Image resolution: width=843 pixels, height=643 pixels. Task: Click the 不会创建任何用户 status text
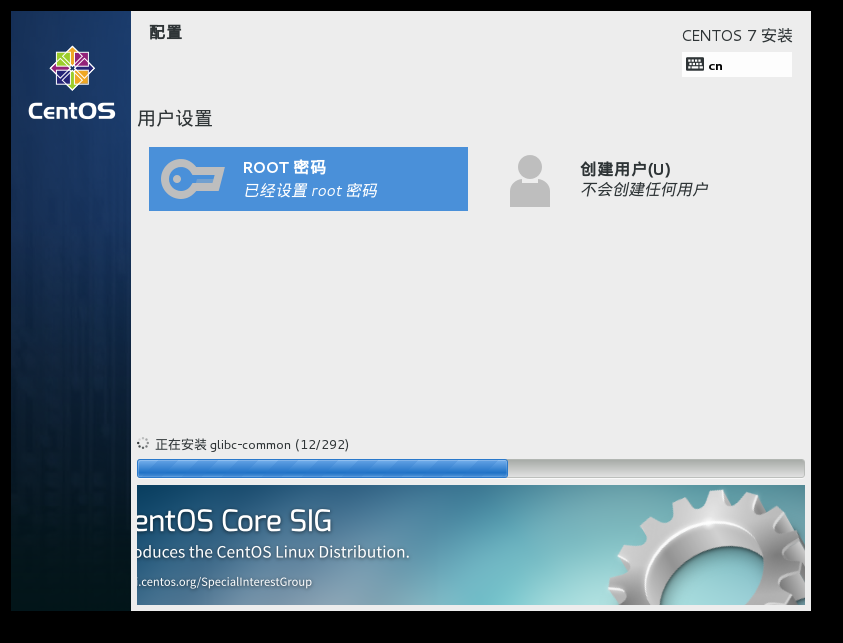point(644,189)
